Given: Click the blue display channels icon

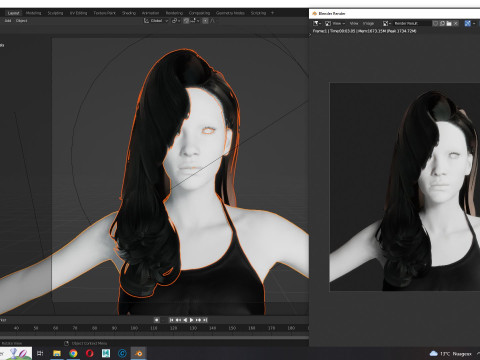Looking at the screenshot, I should (468, 23).
